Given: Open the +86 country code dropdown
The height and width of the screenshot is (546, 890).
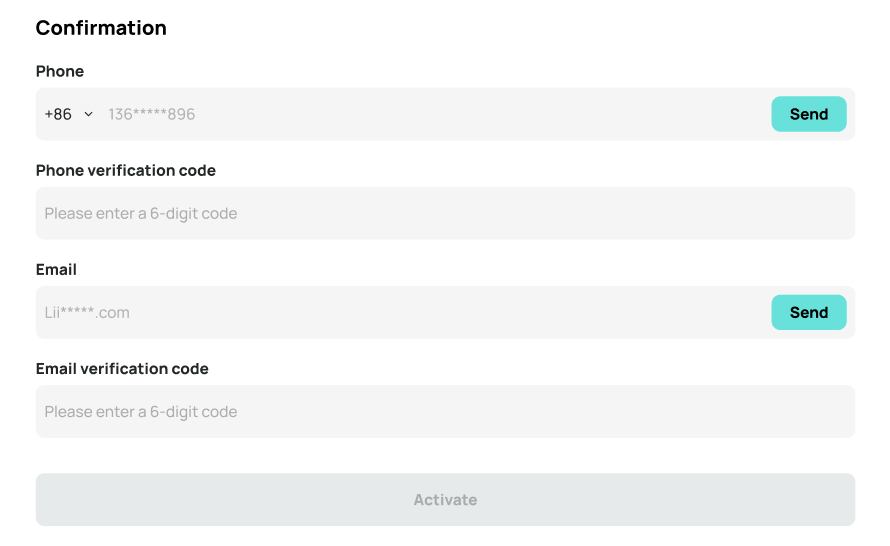Looking at the screenshot, I should pos(69,114).
